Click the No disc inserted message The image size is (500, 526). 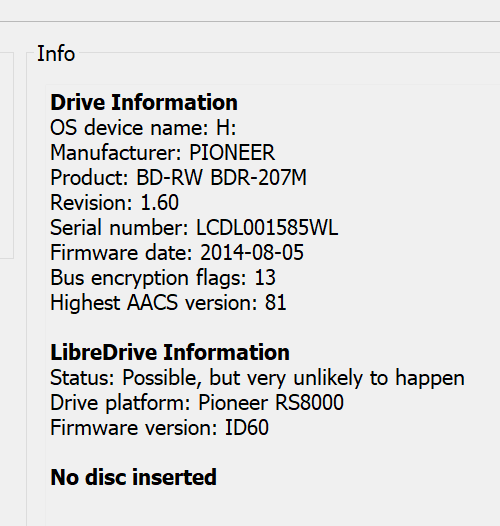pos(133,477)
